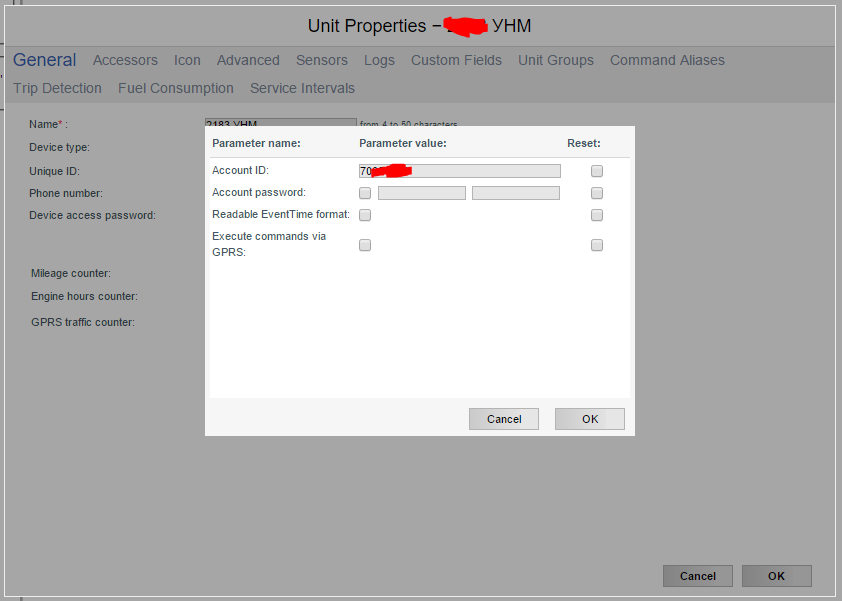Enable Execute commands via GPRS checkbox
Viewport: 842px width, 601px height.
(x=365, y=245)
